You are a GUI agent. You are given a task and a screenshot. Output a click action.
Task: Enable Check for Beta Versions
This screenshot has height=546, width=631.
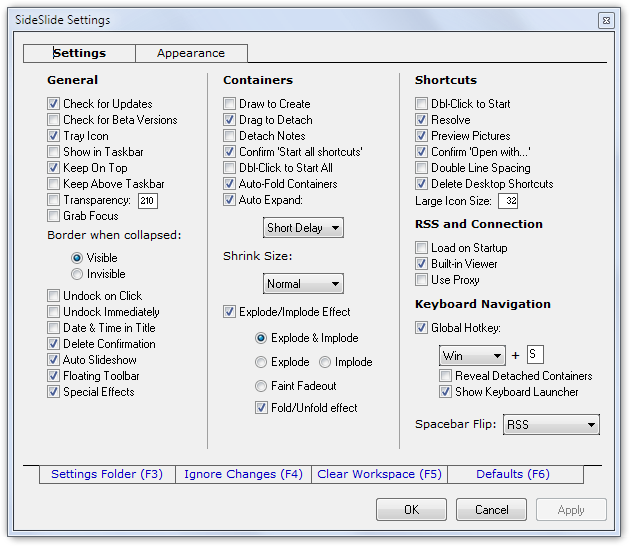pyautogui.click(x=53, y=120)
